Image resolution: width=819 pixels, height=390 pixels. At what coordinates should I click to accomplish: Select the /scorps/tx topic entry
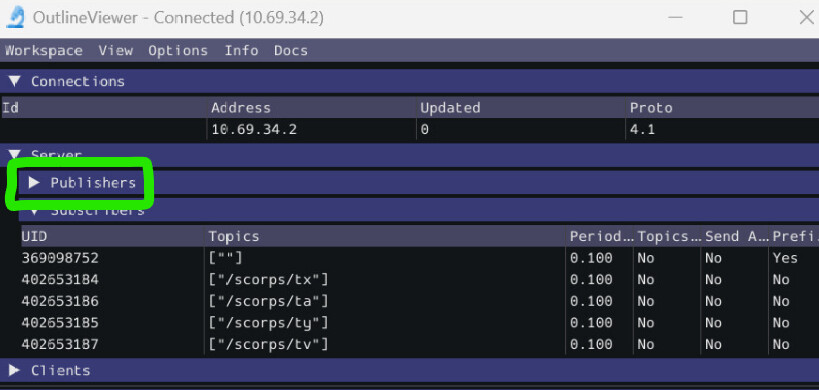(x=268, y=280)
